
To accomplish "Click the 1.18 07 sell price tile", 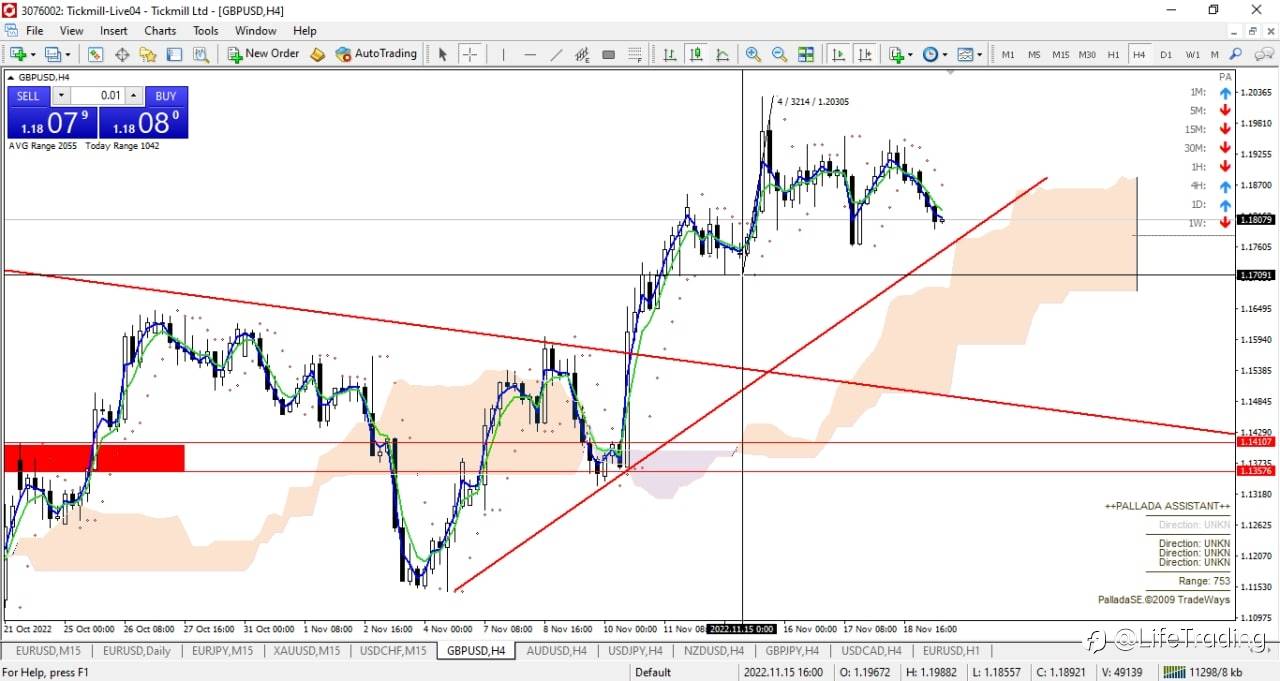I will [52, 123].
